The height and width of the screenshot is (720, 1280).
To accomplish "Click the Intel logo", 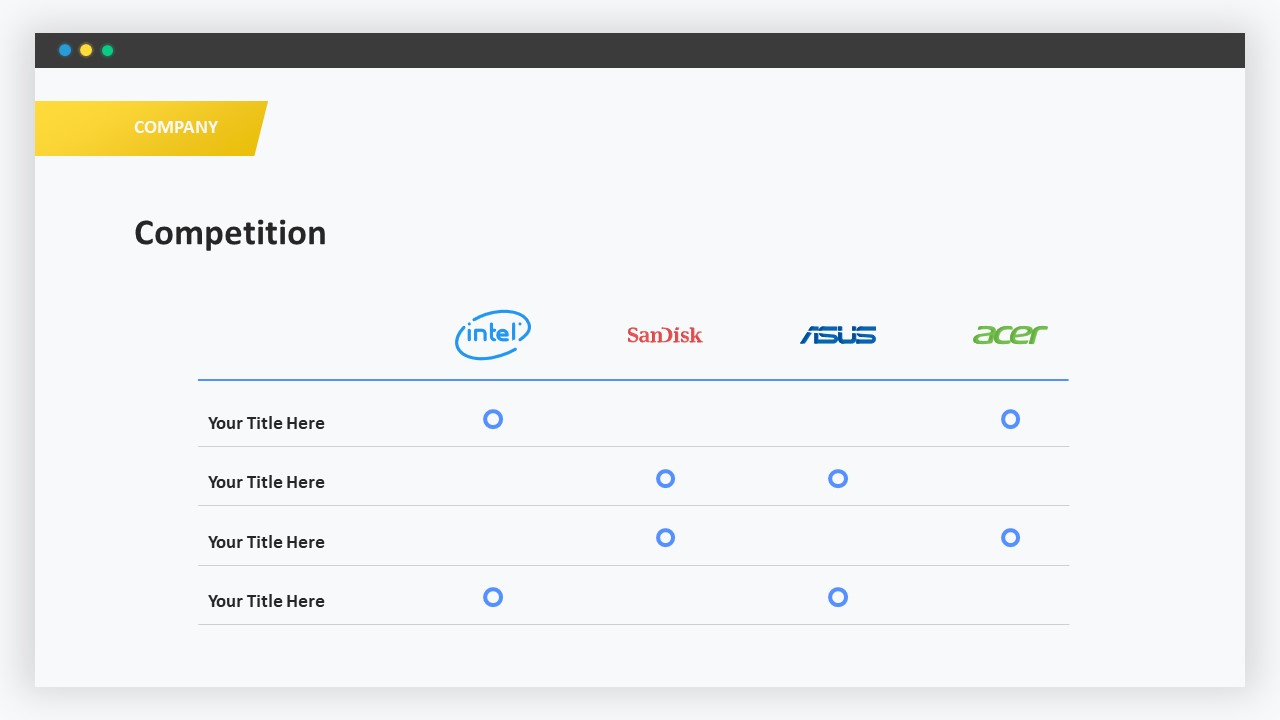I will click(x=493, y=335).
